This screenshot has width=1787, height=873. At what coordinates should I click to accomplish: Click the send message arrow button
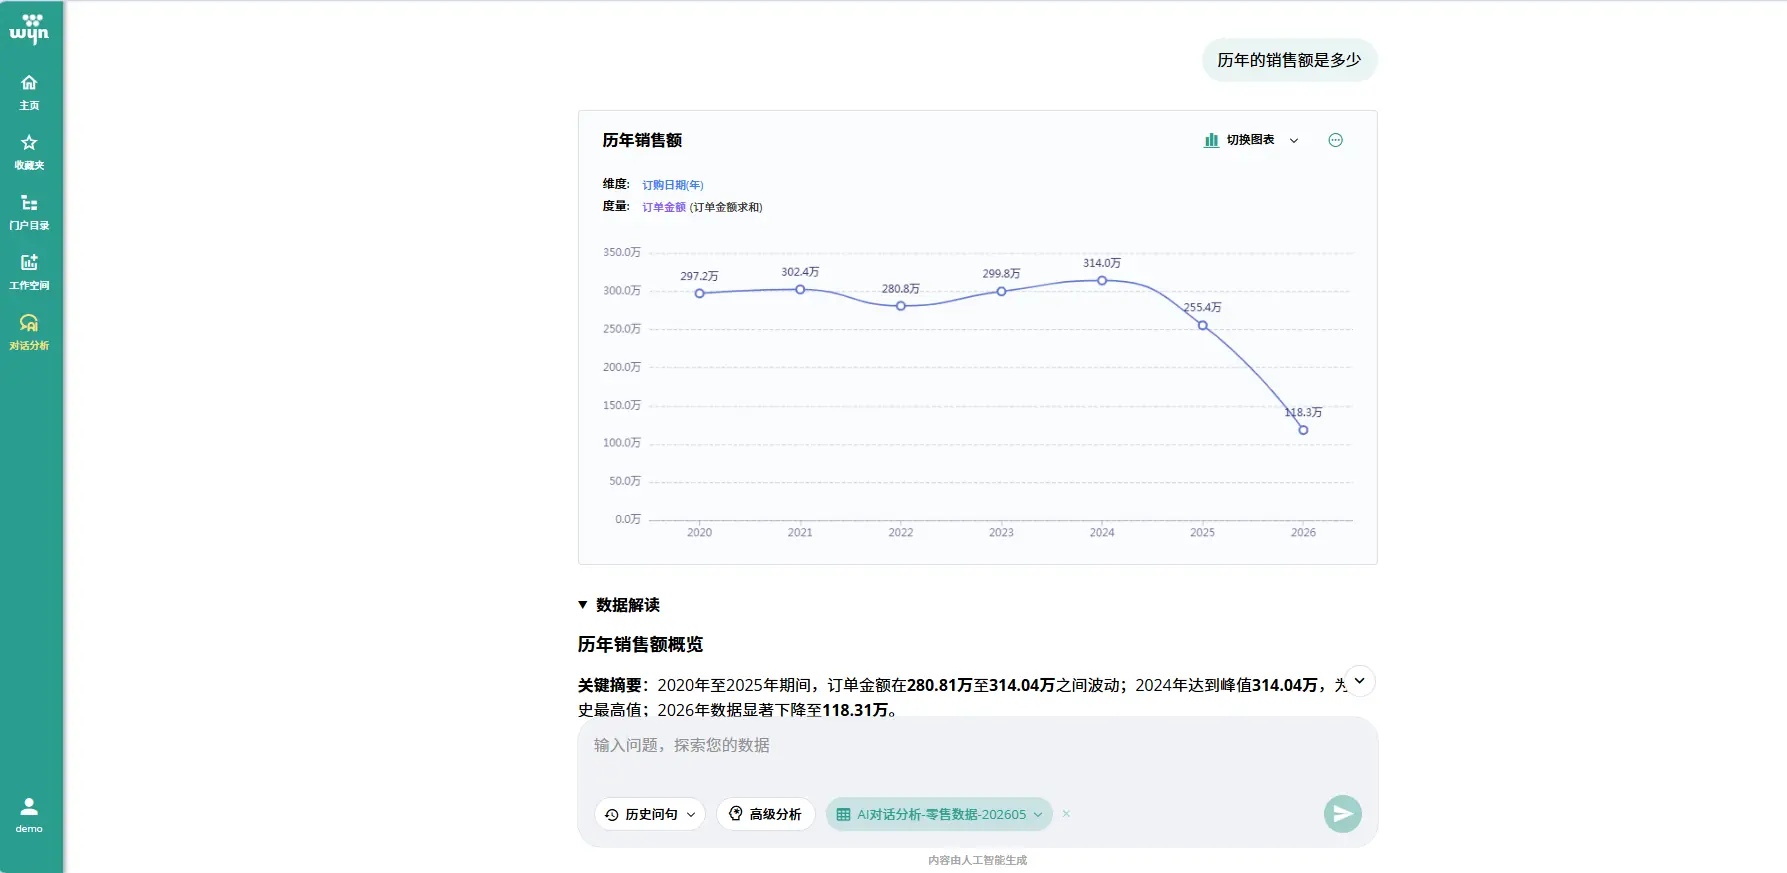pyautogui.click(x=1342, y=814)
